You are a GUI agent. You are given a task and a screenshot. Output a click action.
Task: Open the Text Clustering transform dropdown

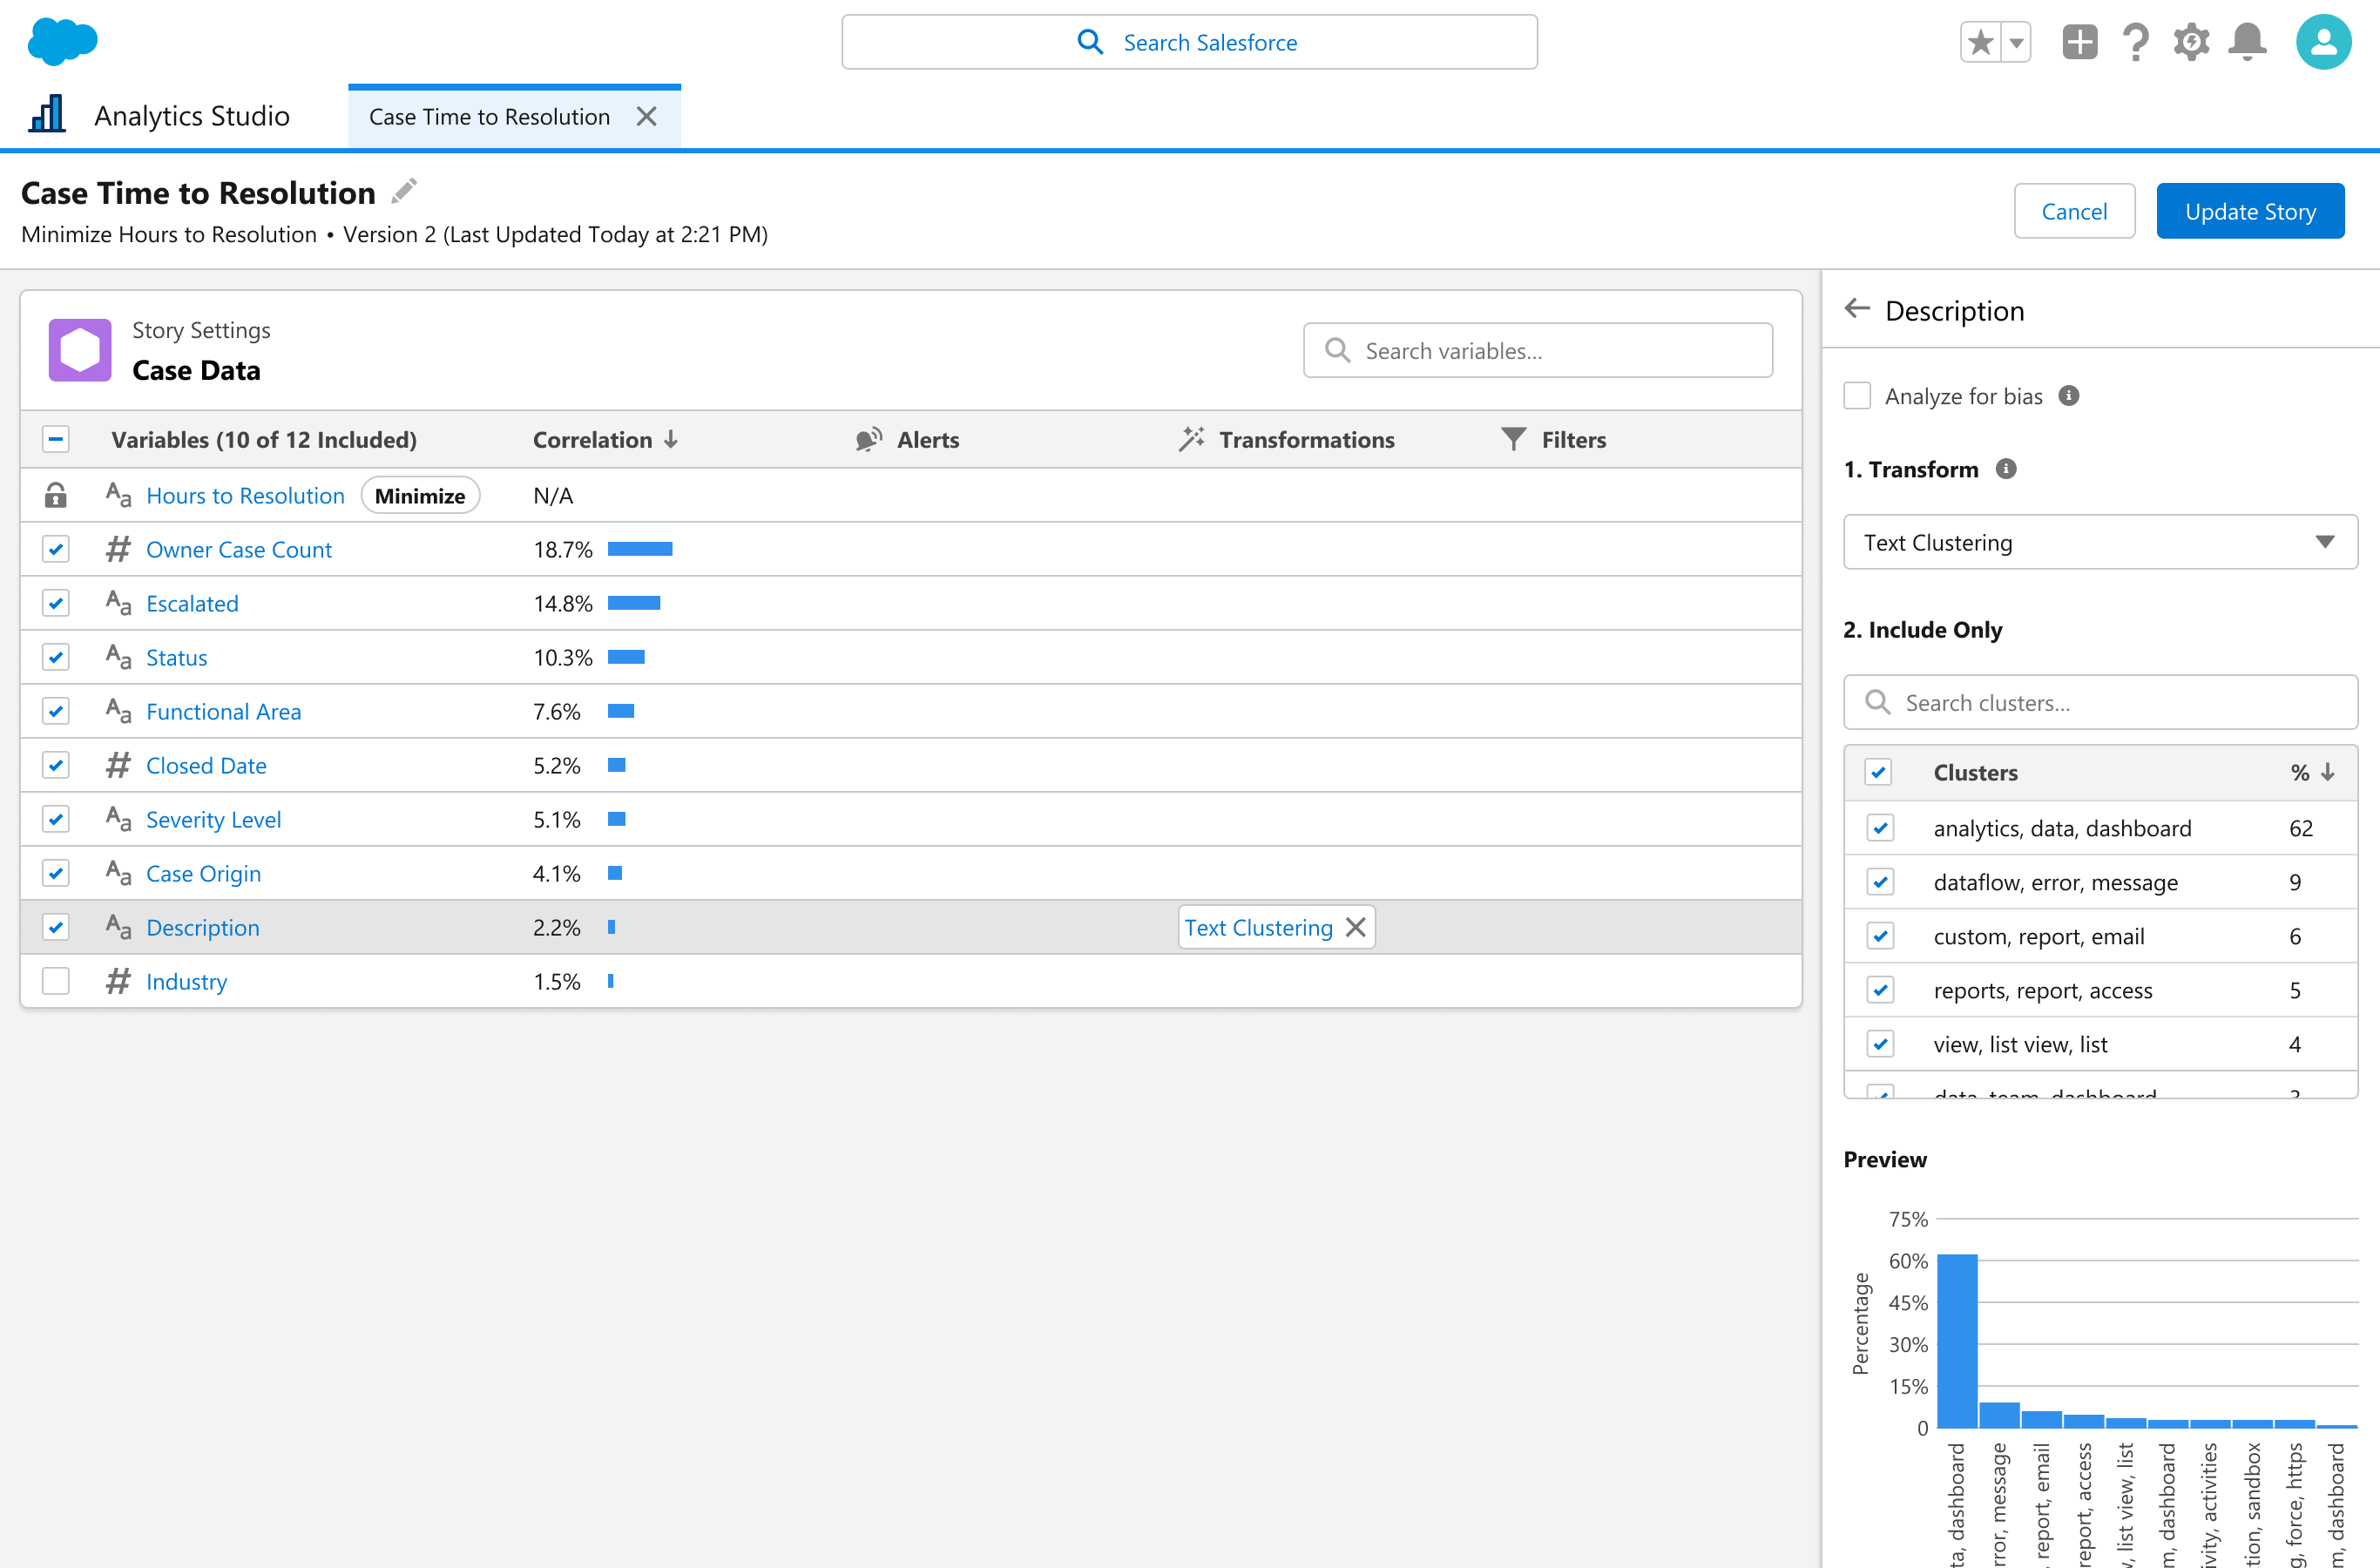click(x=2100, y=542)
